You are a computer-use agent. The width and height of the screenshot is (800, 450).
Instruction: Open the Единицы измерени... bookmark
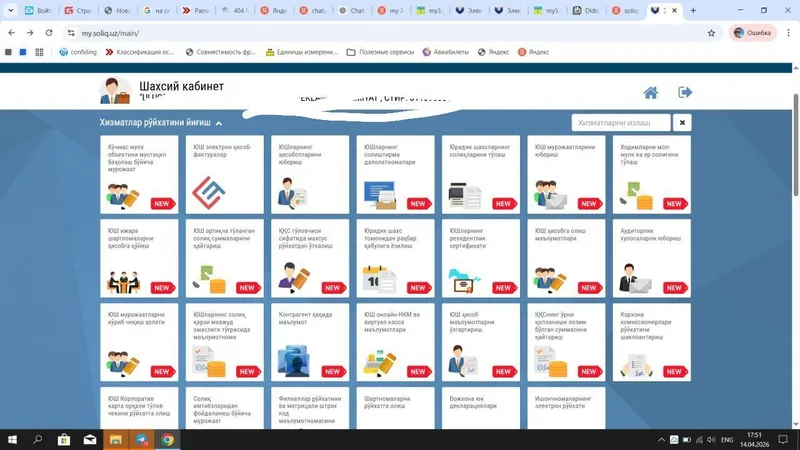302,52
